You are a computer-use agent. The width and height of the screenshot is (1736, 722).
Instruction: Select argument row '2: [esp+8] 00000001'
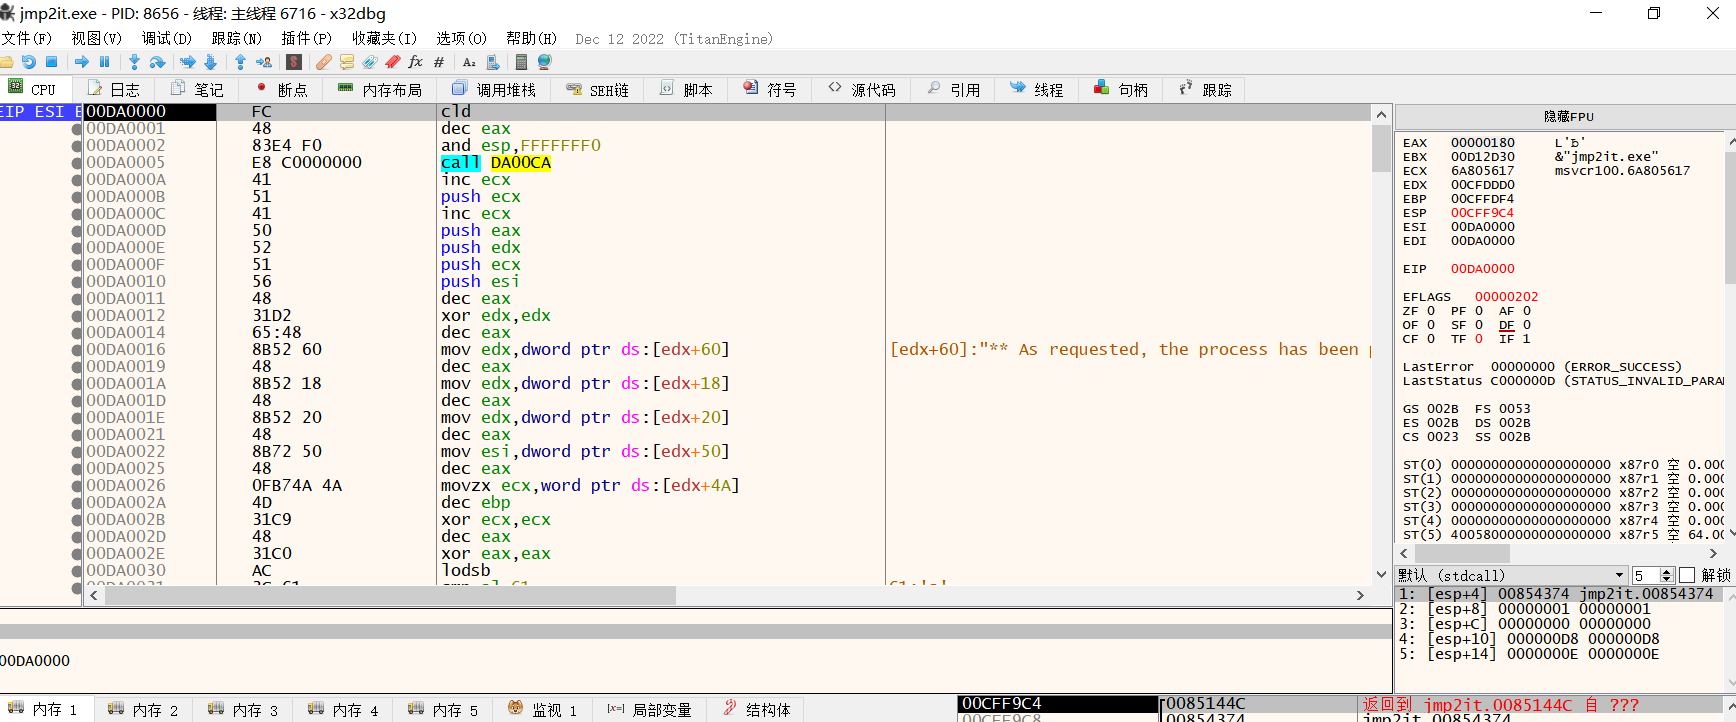(x=1560, y=608)
